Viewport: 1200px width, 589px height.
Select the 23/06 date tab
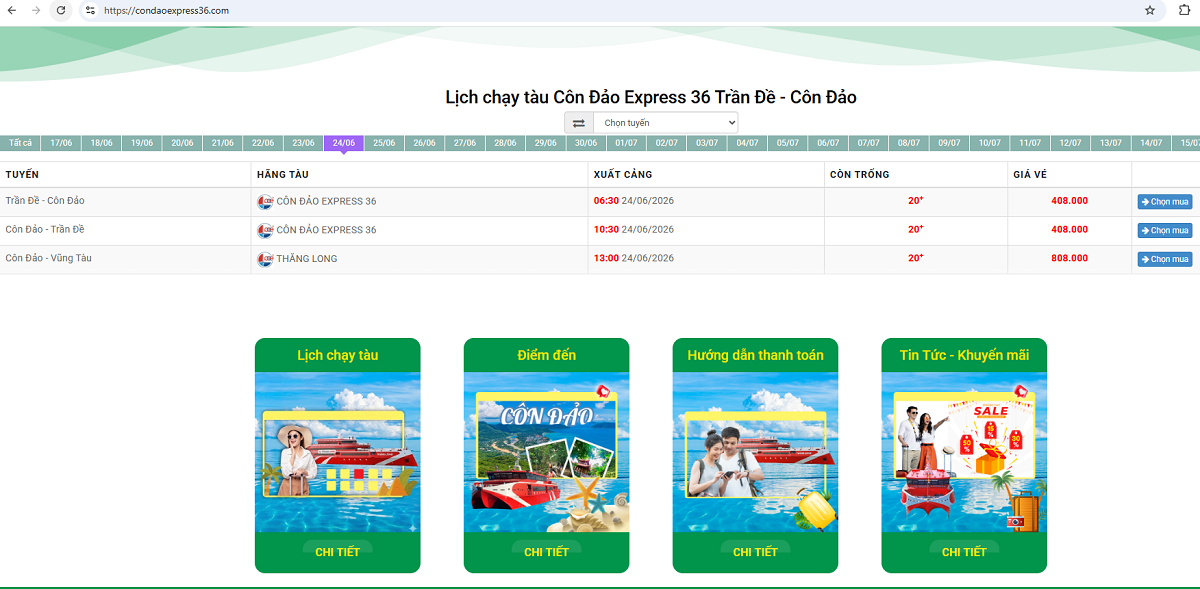click(x=303, y=143)
